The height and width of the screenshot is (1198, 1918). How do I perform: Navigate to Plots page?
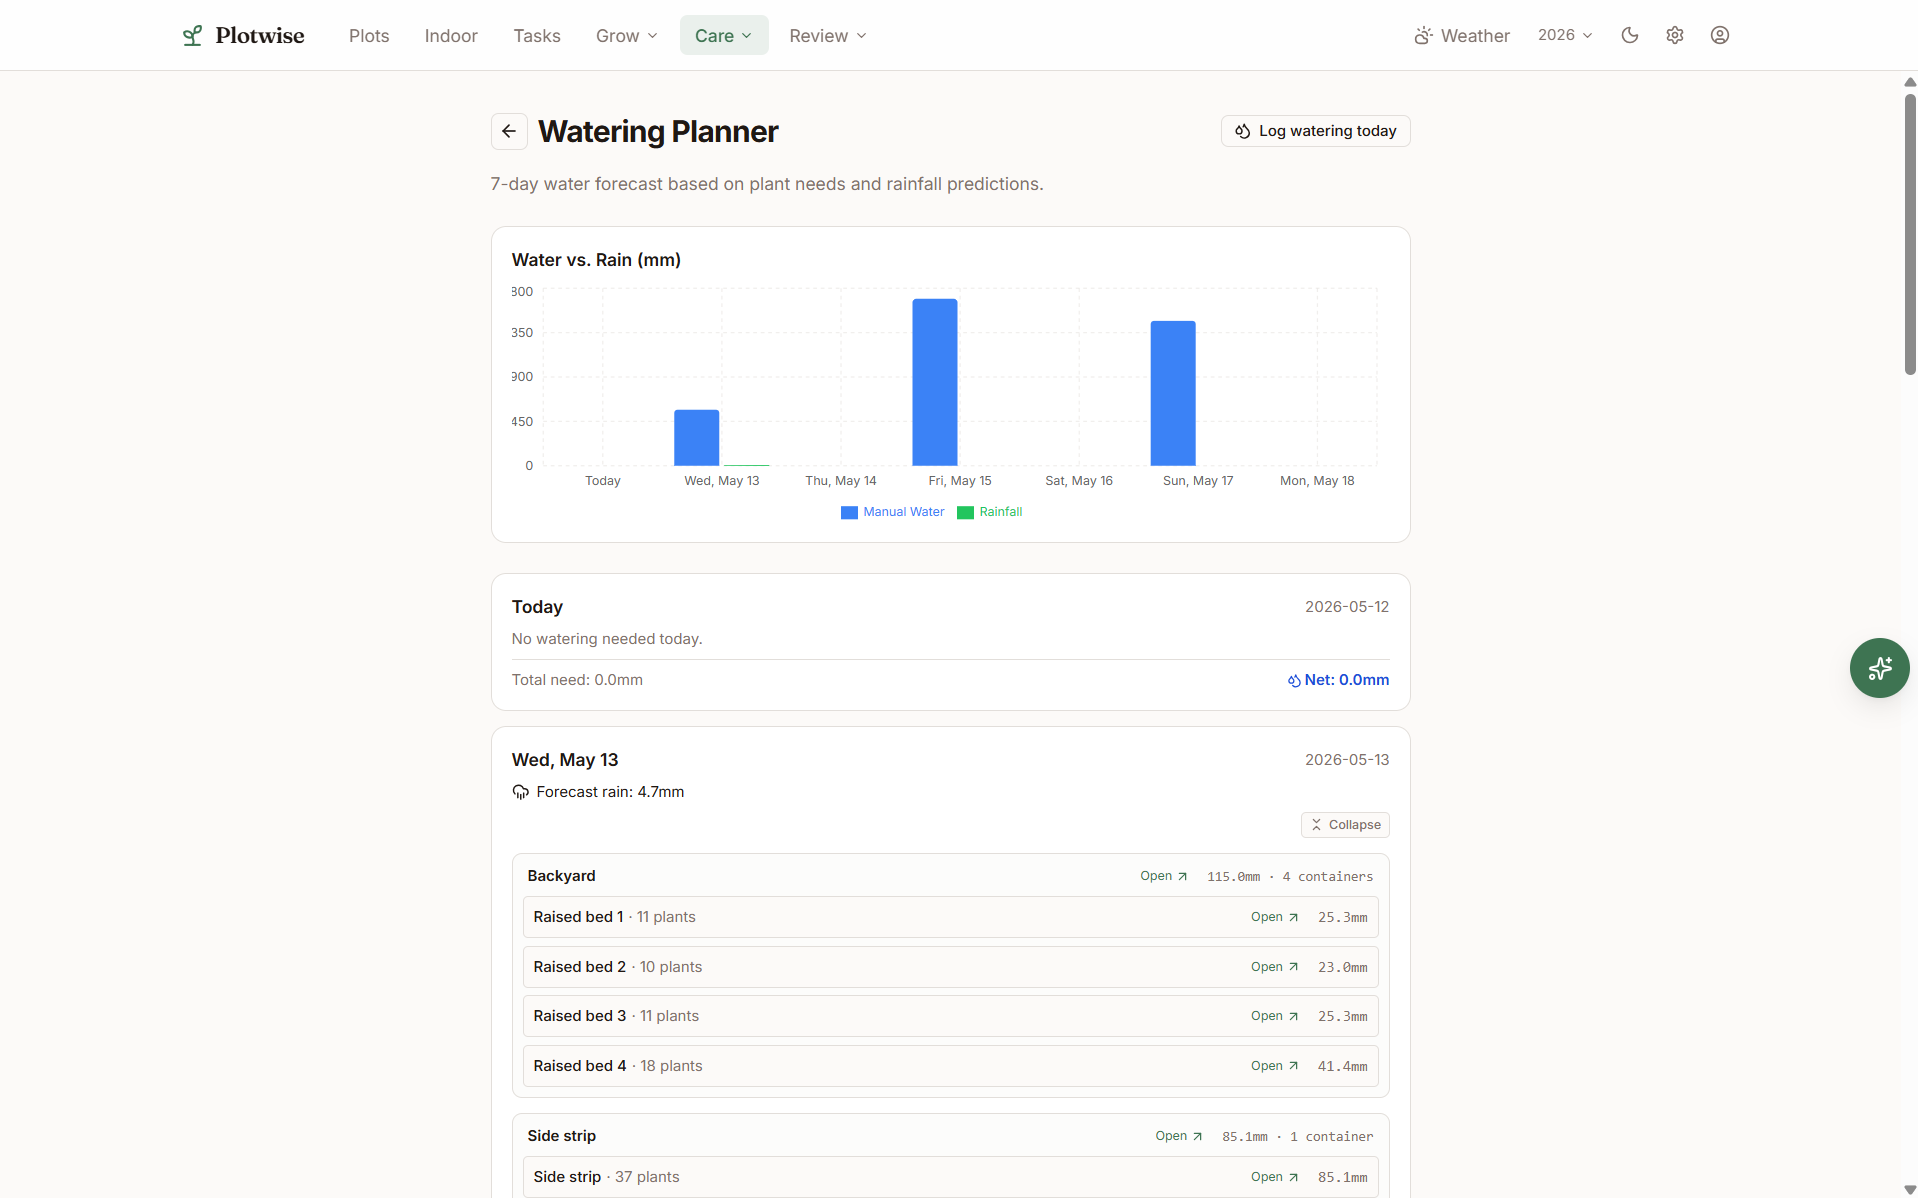[369, 36]
